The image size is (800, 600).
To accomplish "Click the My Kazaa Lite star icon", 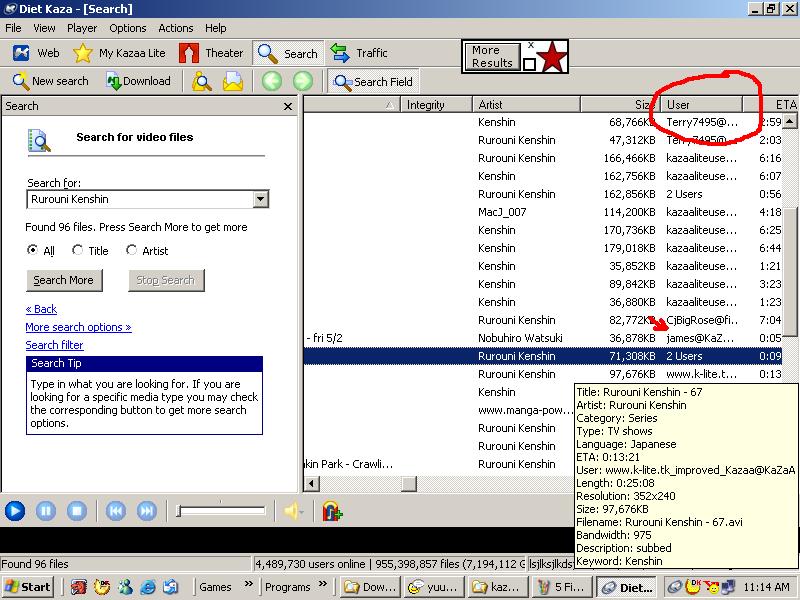I will tap(83, 53).
